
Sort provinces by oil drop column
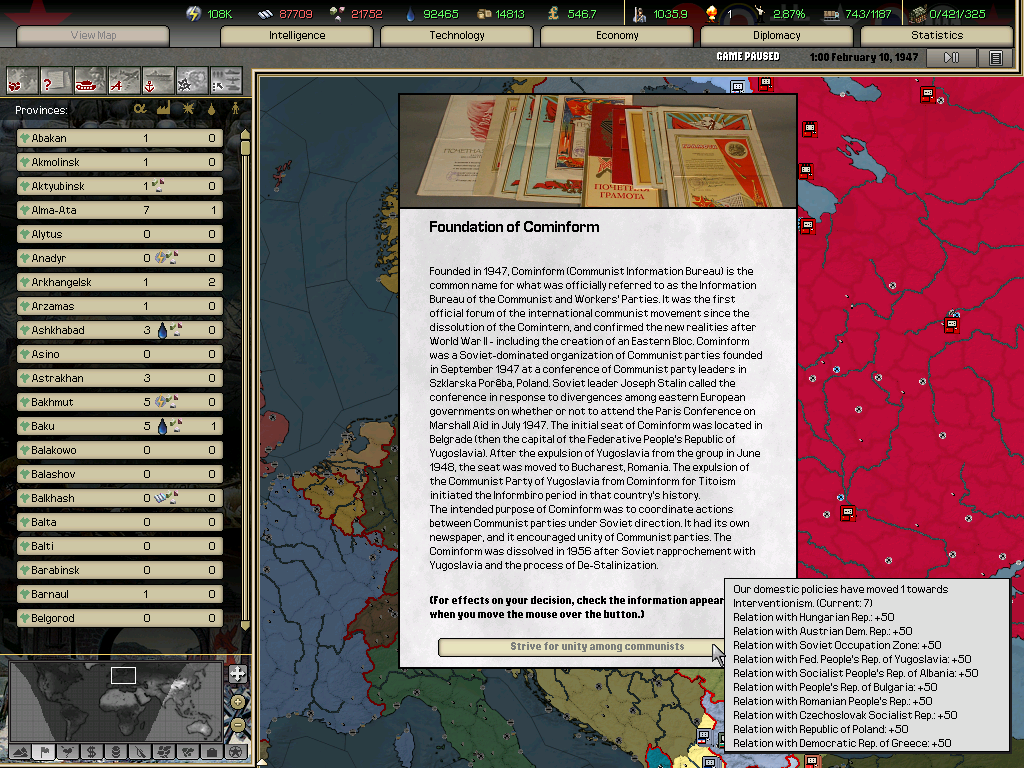[211, 109]
